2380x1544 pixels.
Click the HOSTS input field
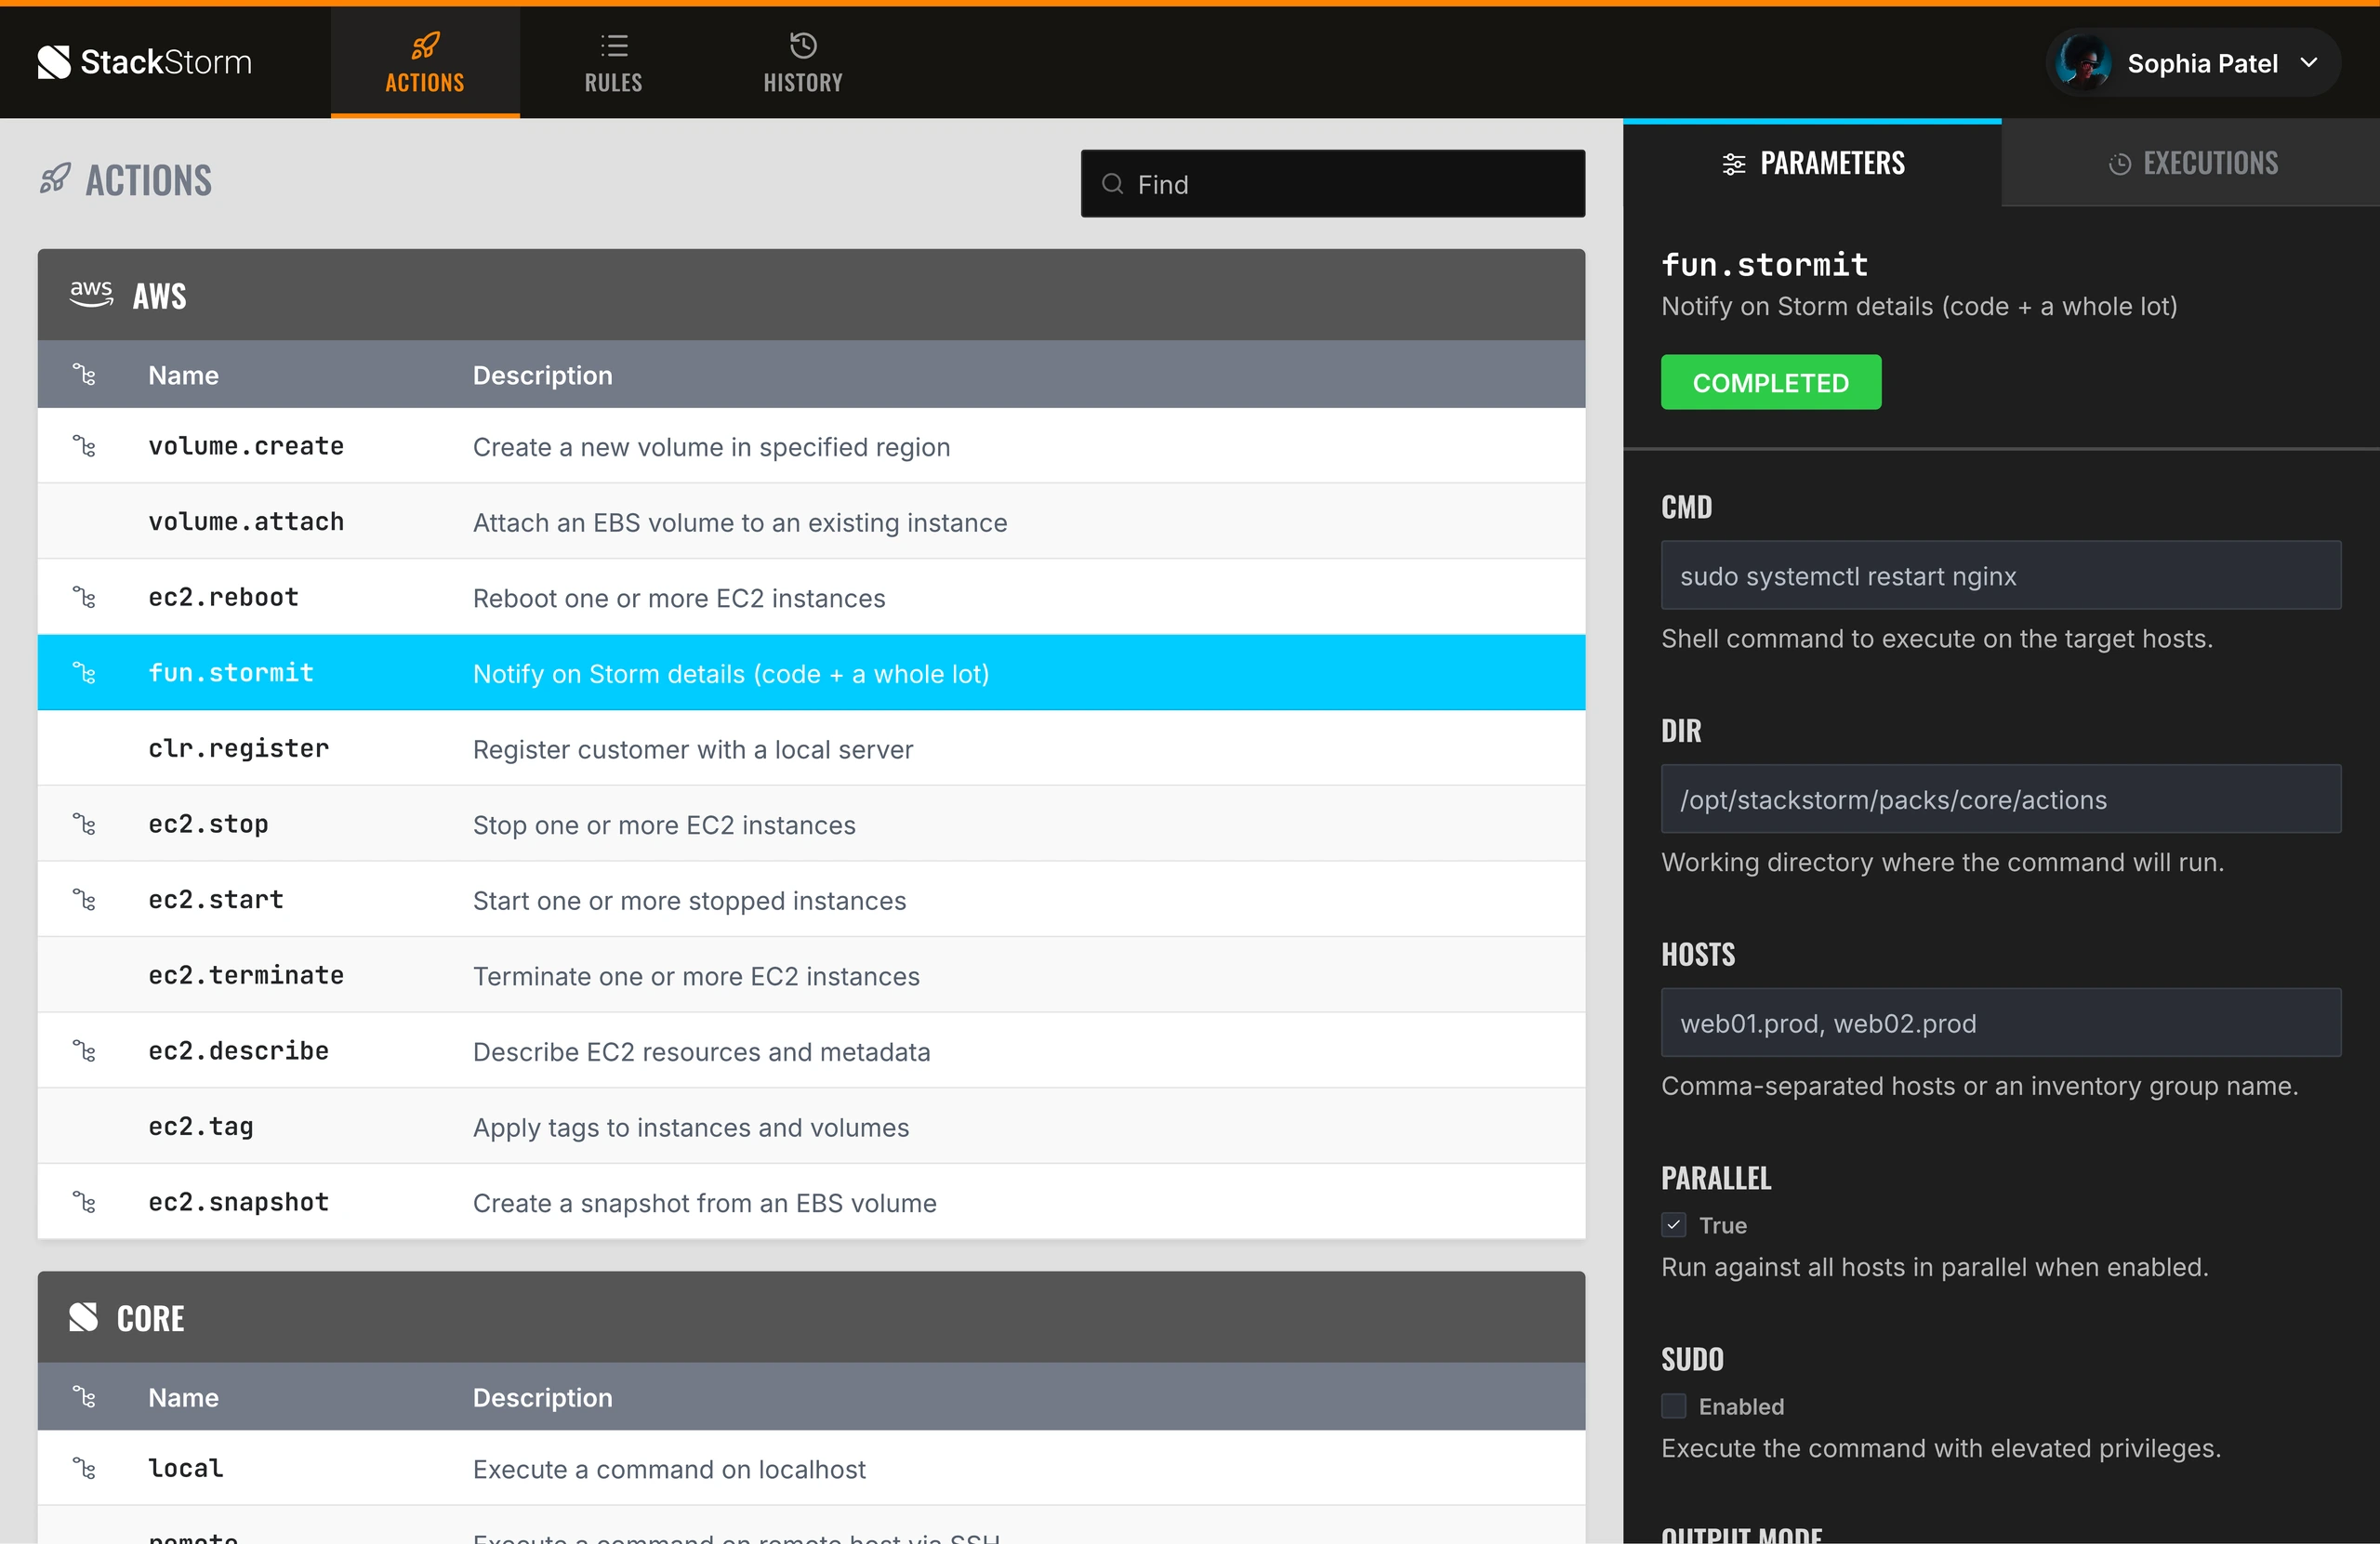(x=2001, y=1022)
